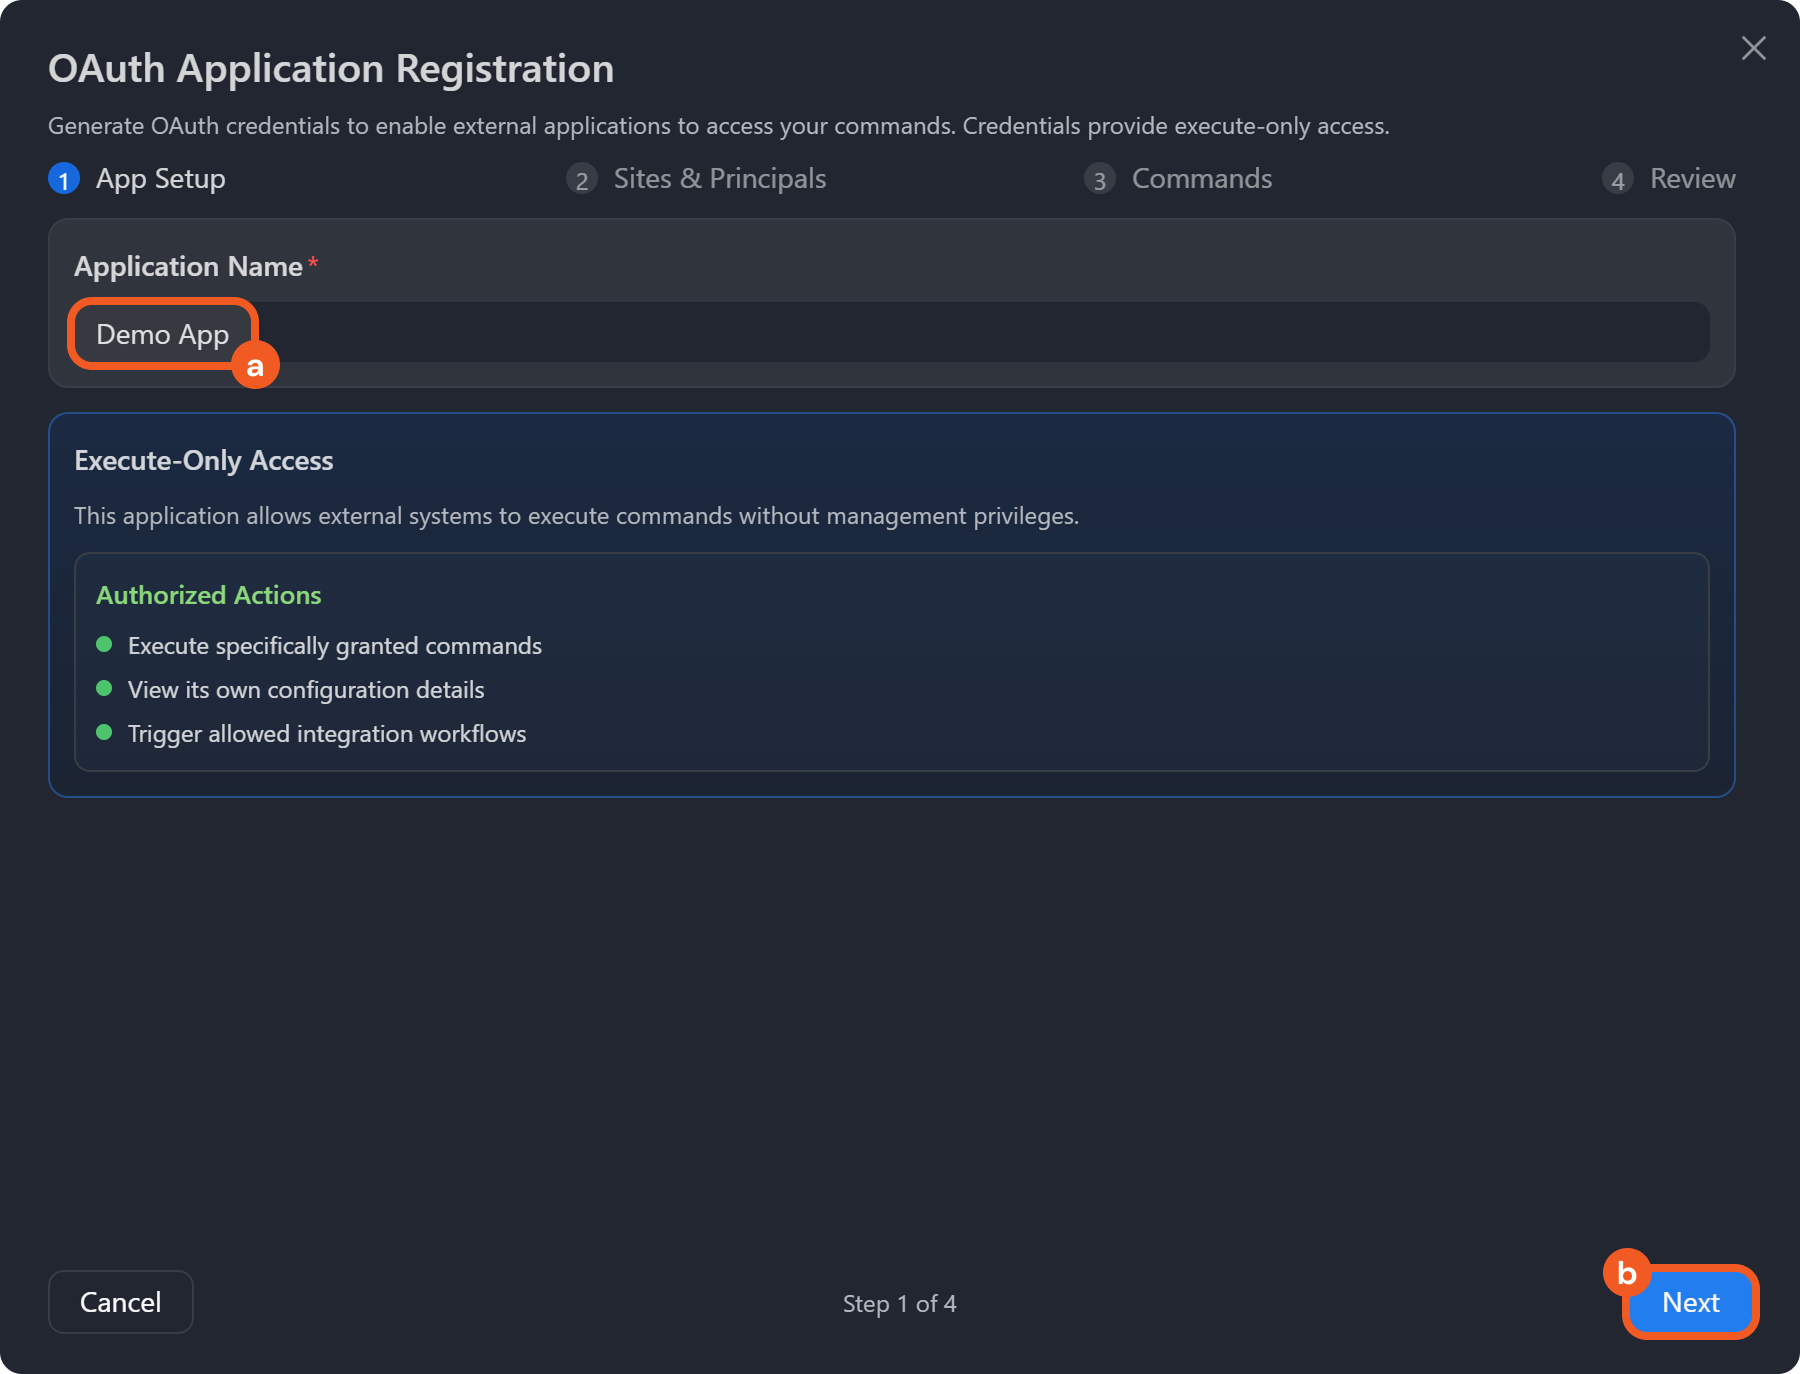Open the Review step
This screenshot has width=1800, height=1374.
pos(1692,179)
